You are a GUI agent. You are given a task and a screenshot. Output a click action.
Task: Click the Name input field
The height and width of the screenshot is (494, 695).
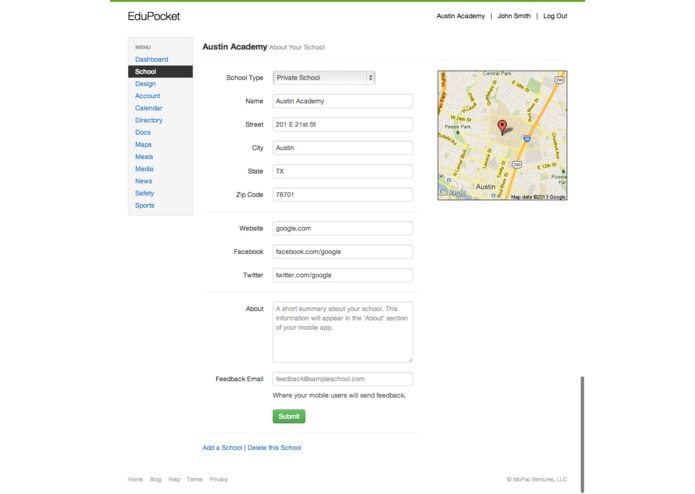point(343,101)
